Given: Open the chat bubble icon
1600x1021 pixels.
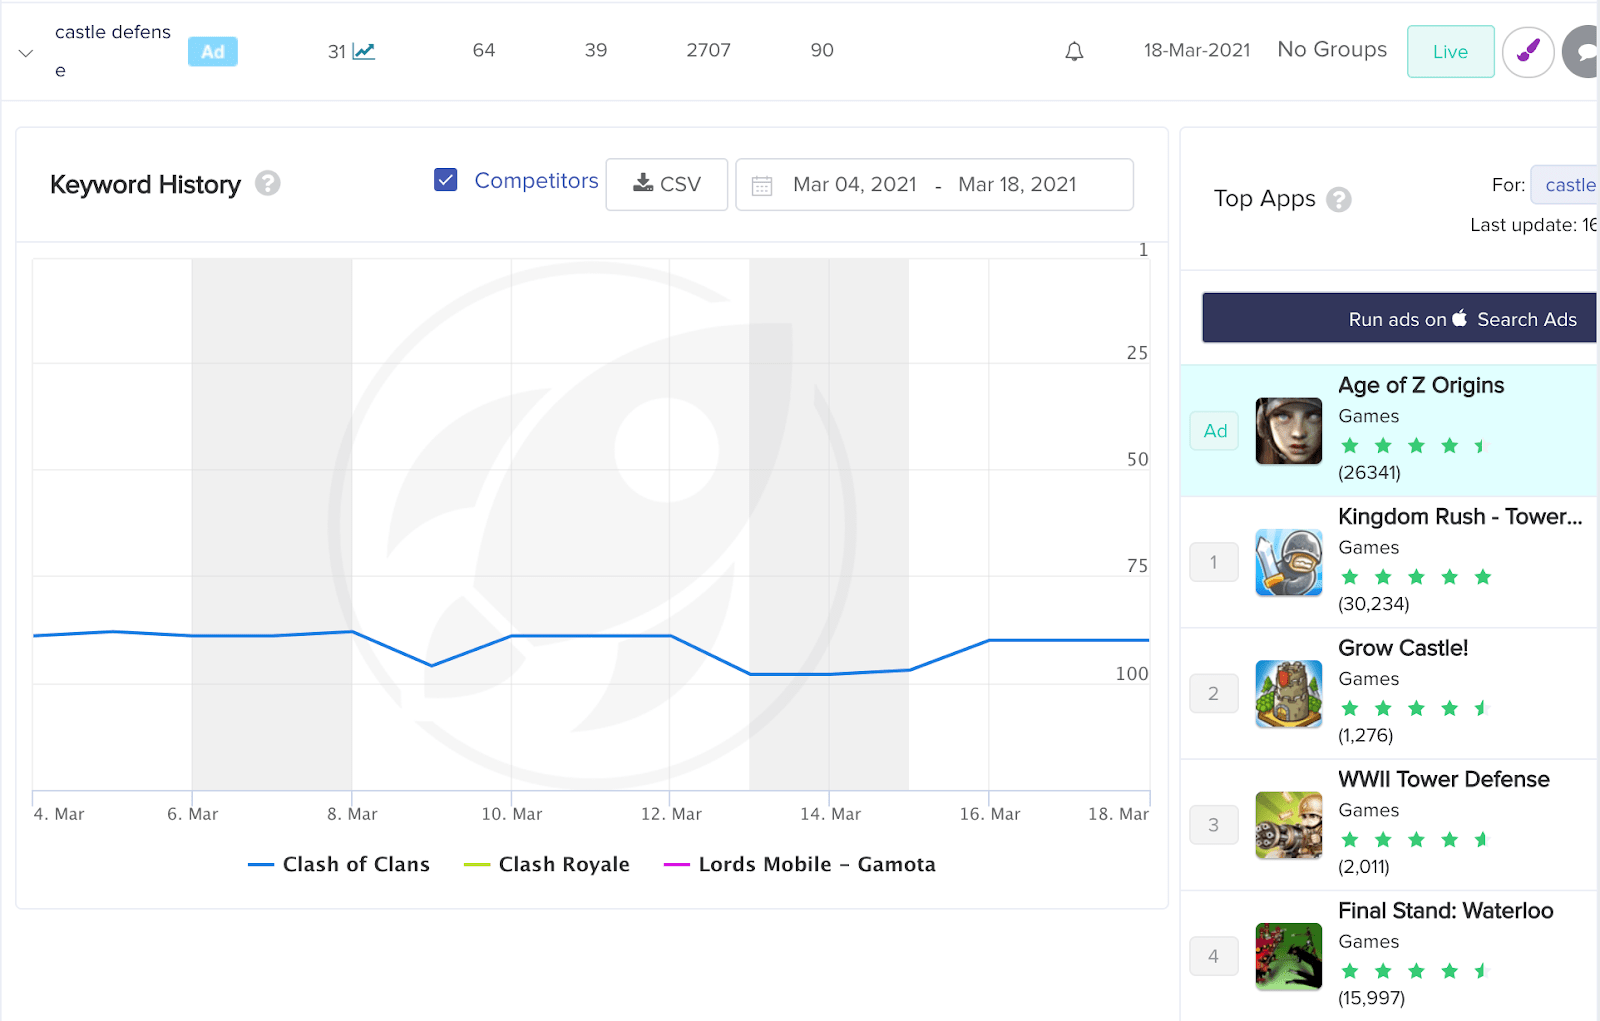Looking at the screenshot, I should [x=1582, y=52].
